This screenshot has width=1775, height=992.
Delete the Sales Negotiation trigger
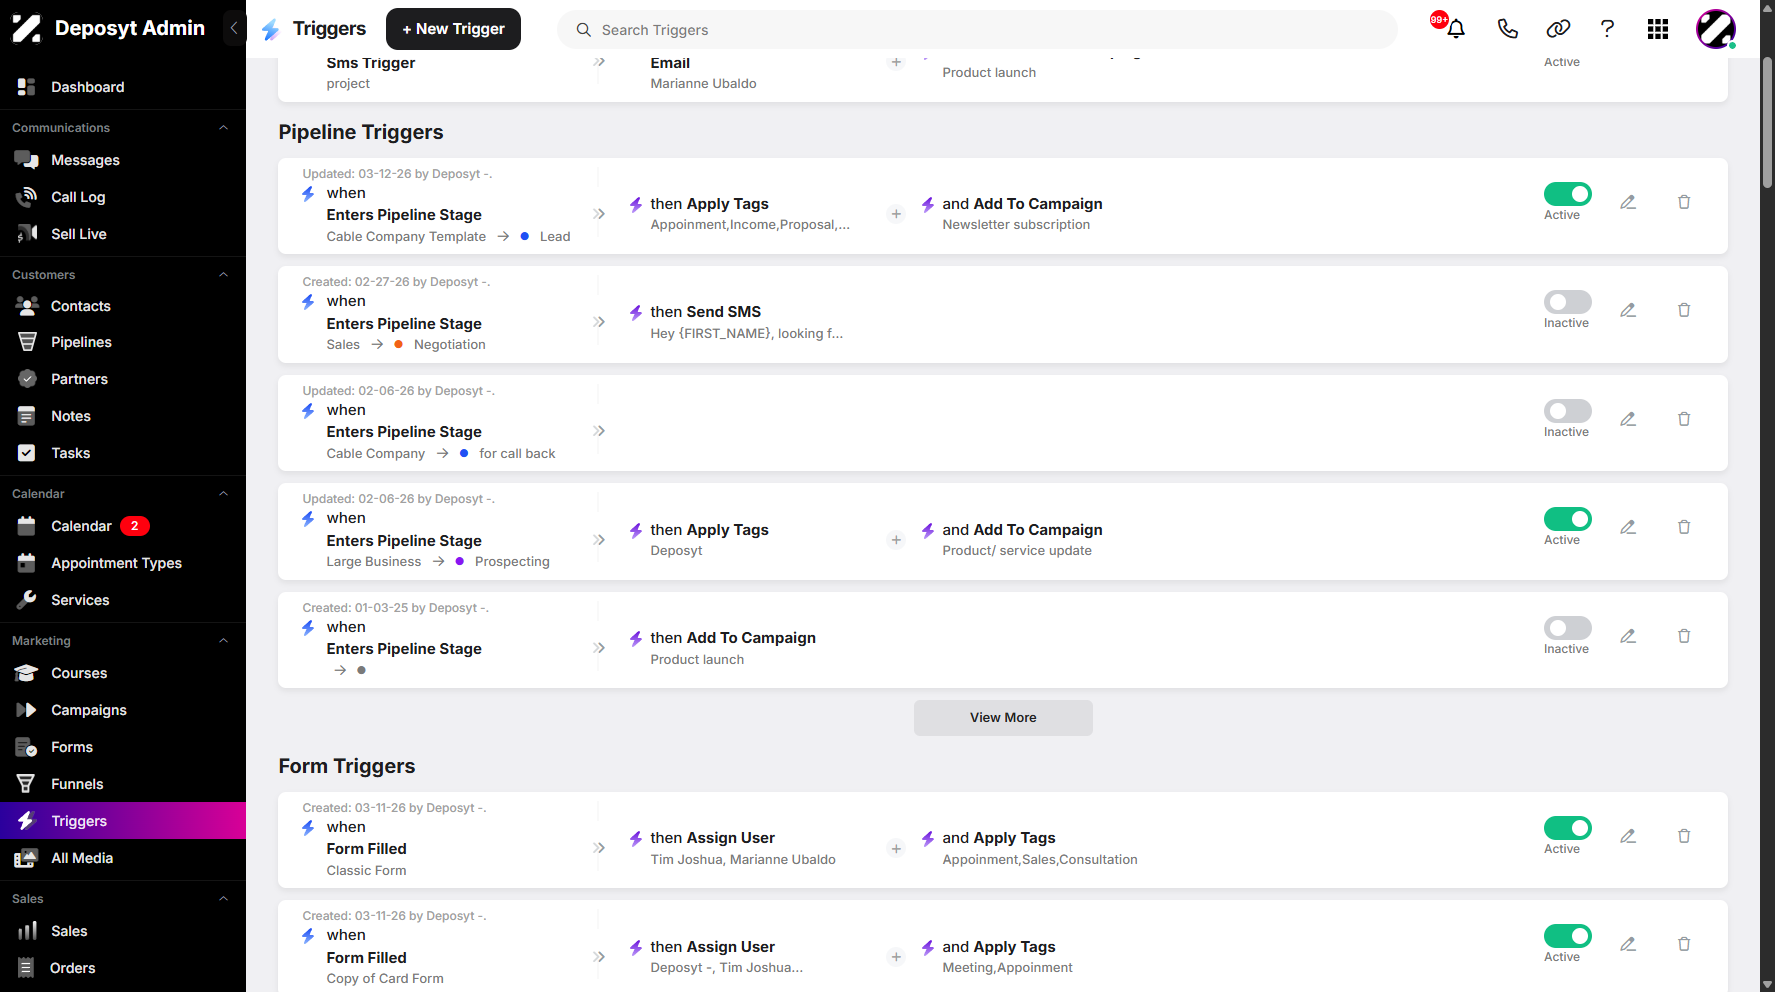pyautogui.click(x=1684, y=310)
